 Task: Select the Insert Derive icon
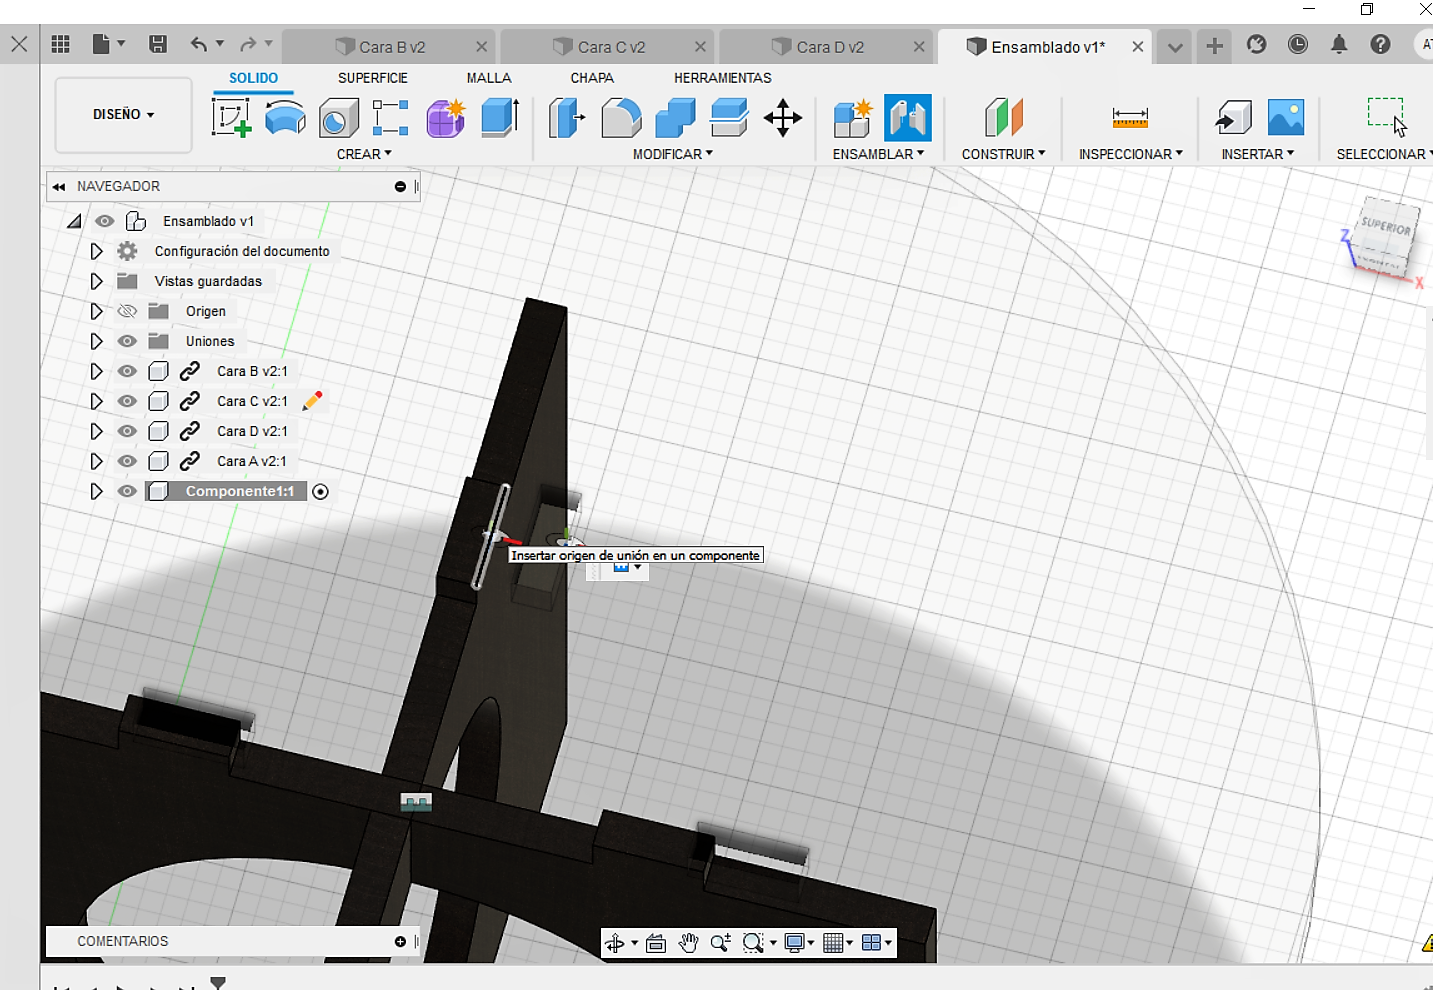pos(1233,118)
